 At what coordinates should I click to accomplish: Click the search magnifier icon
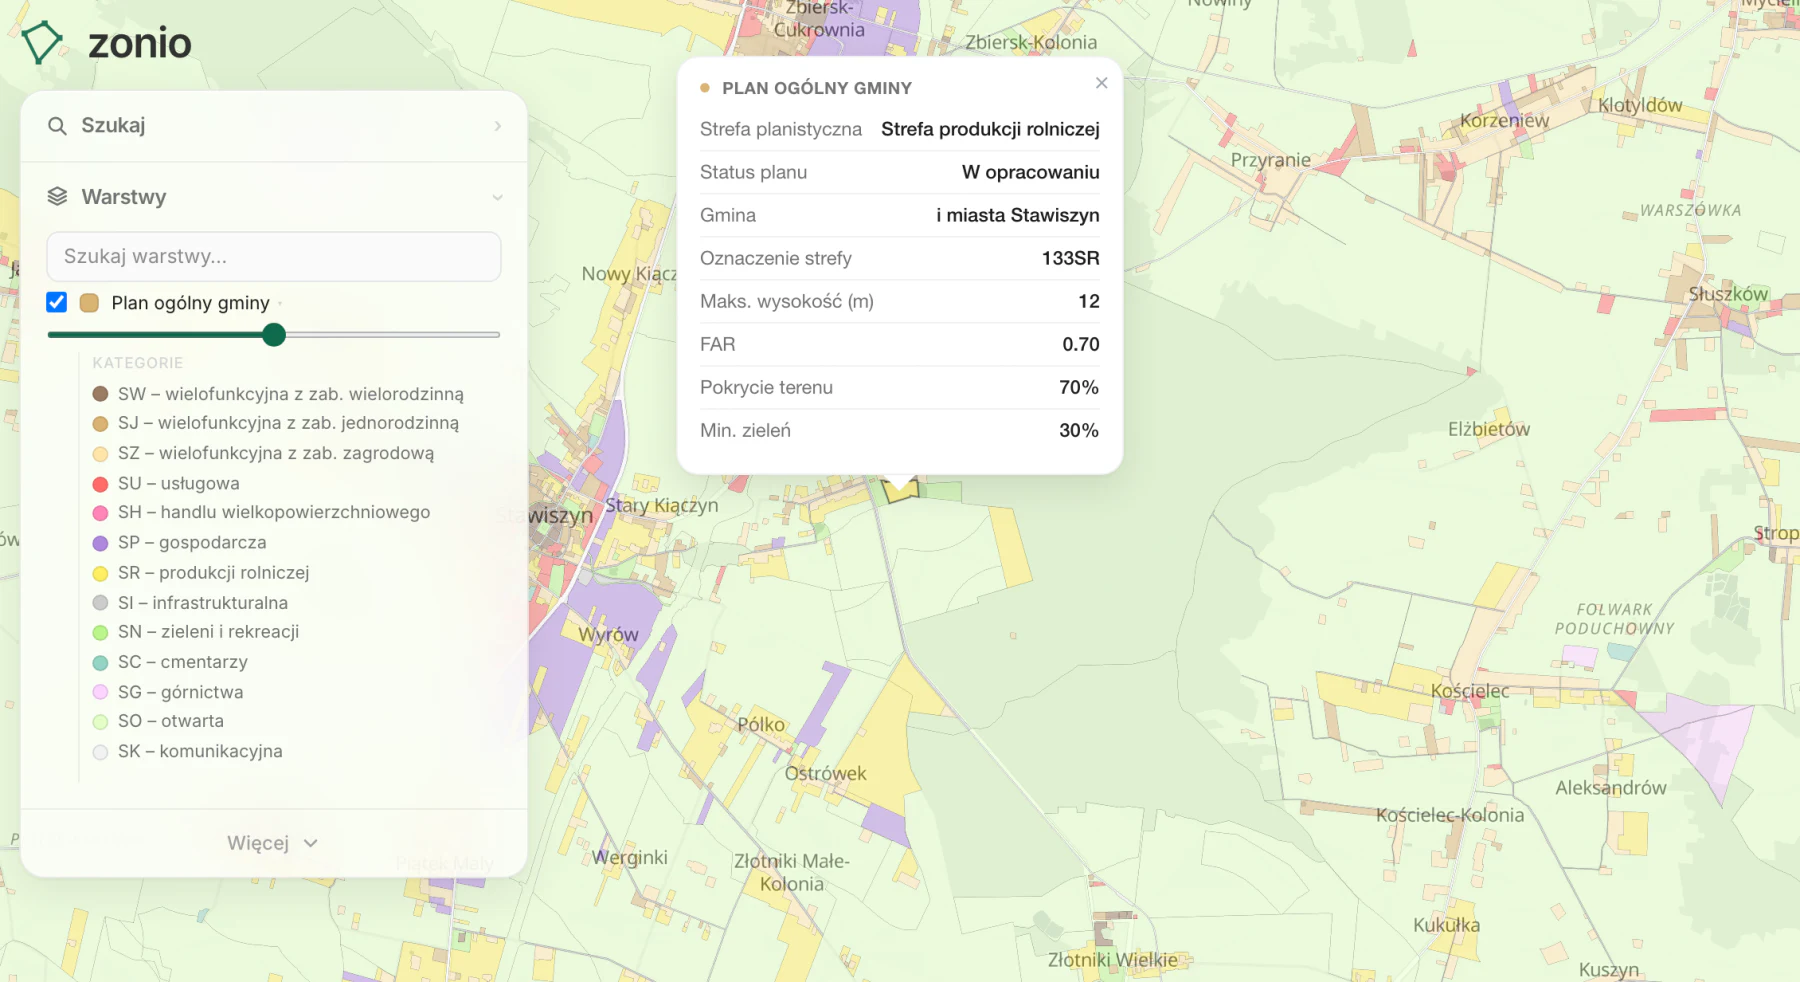(57, 126)
